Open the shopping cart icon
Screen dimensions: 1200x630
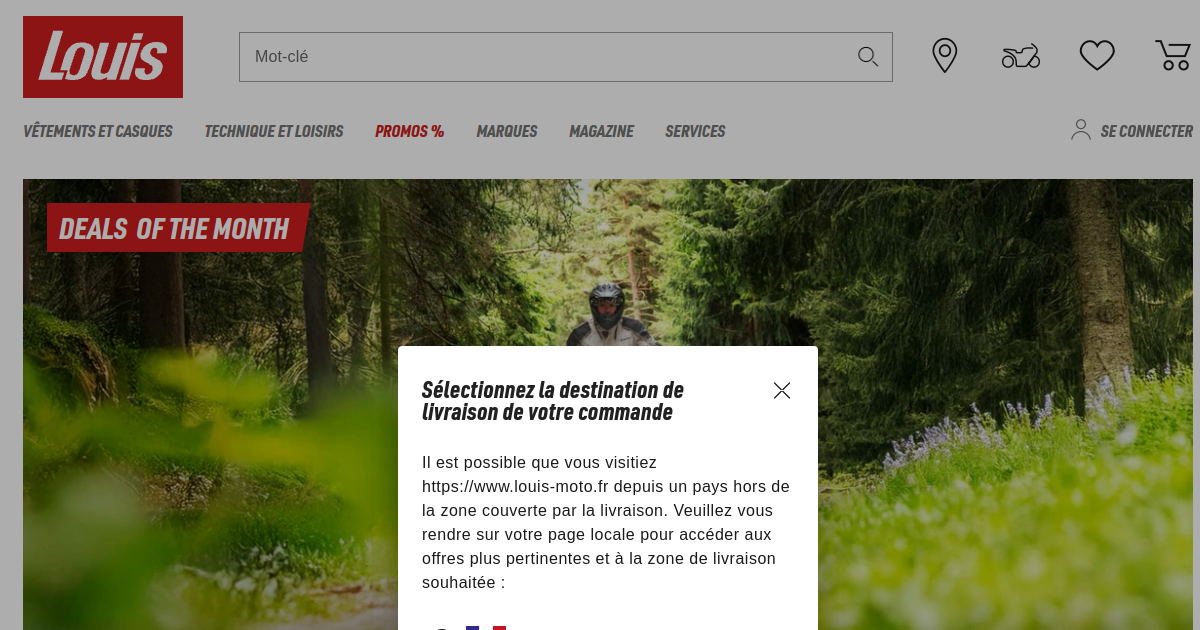click(1173, 56)
